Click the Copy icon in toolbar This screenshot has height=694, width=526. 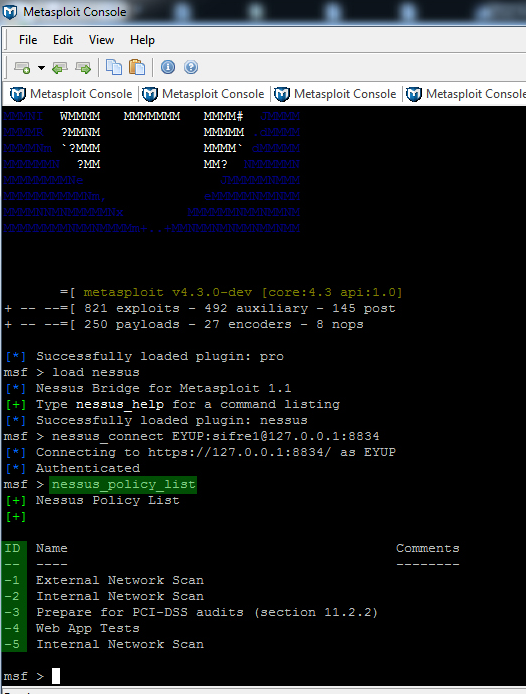pos(114,67)
